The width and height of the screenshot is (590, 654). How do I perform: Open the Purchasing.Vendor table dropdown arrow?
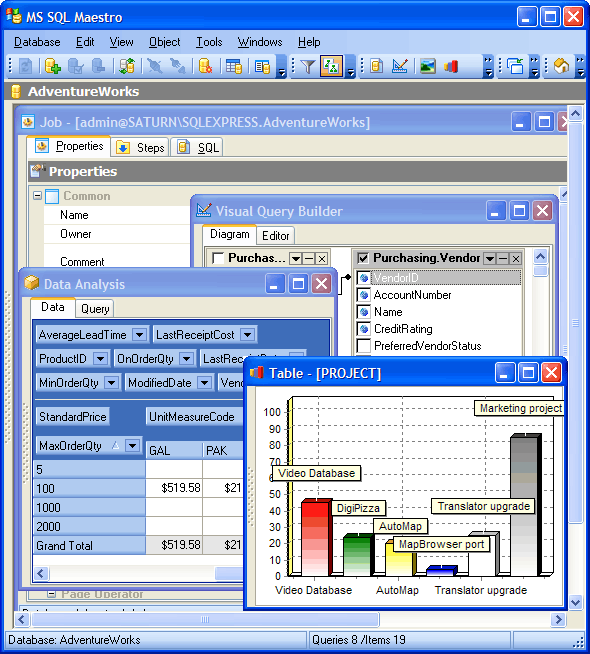[x=490, y=259]
